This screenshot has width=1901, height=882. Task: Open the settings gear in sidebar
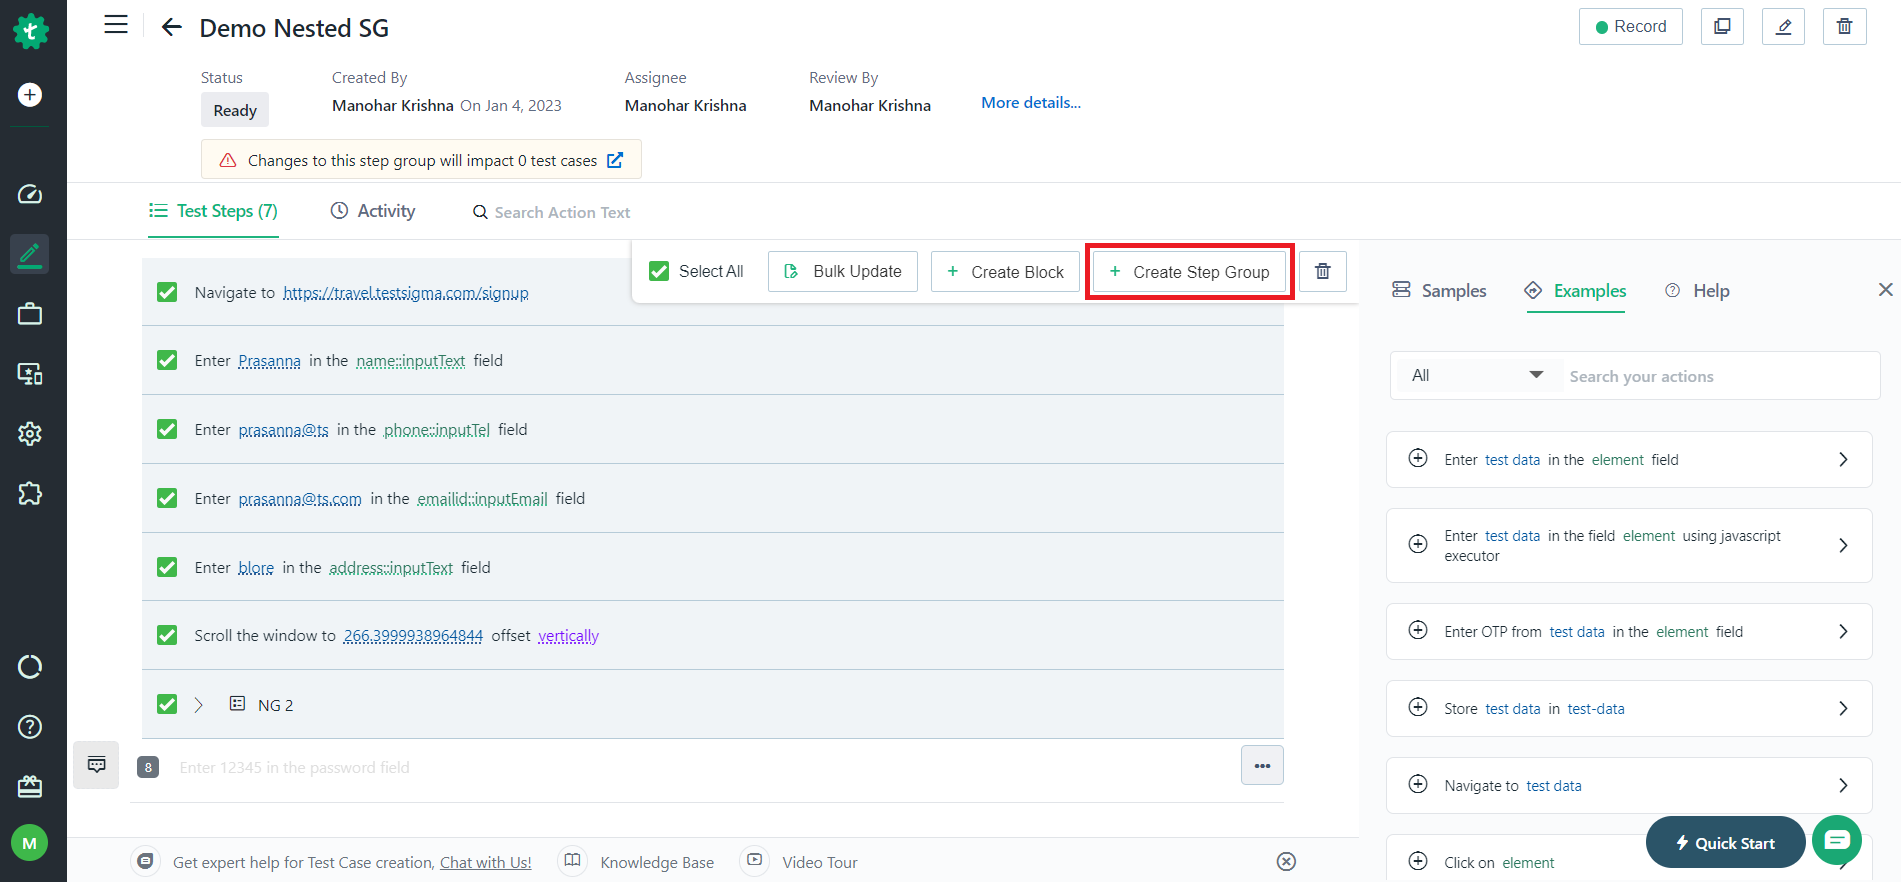click(30, 434)
